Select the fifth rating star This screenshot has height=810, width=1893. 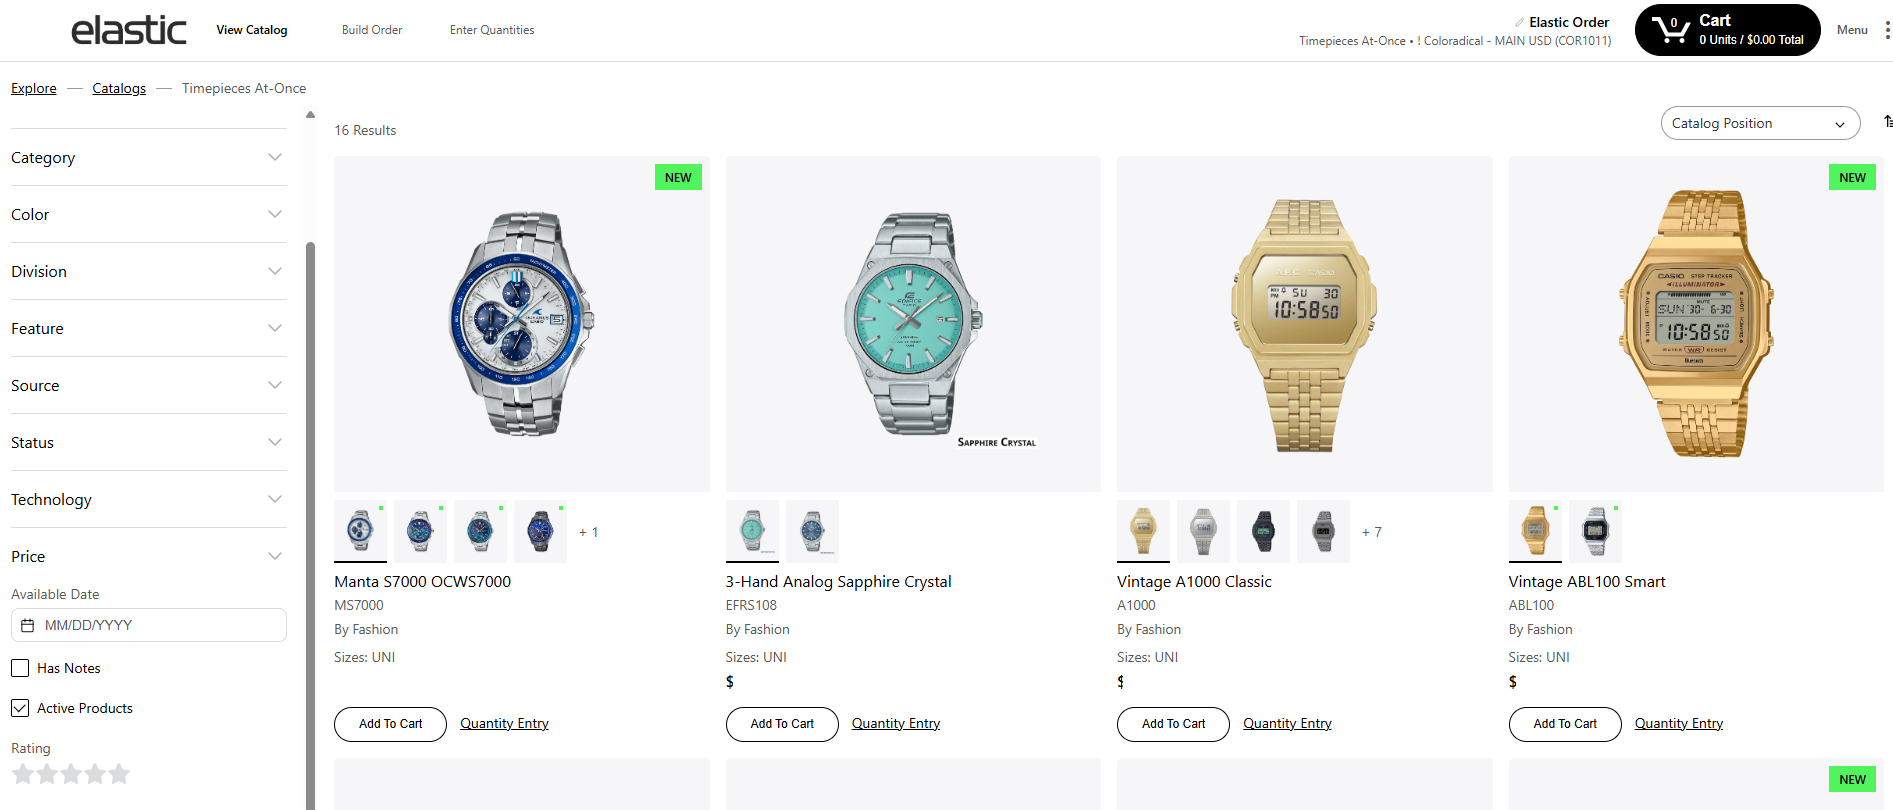click(x=119, y=774)
